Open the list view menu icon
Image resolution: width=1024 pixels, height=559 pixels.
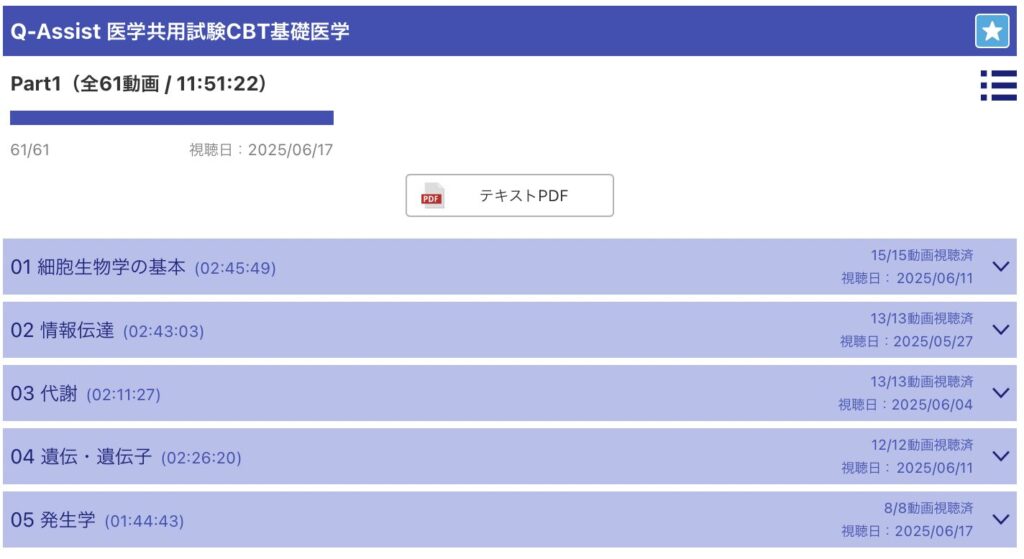[x=998, y=86]
